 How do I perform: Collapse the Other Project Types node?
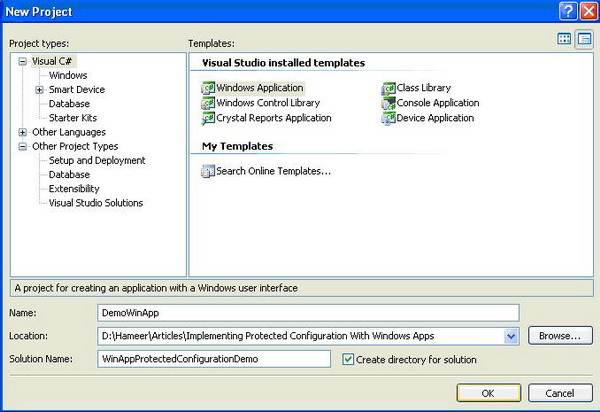click(x=23, y=147)
